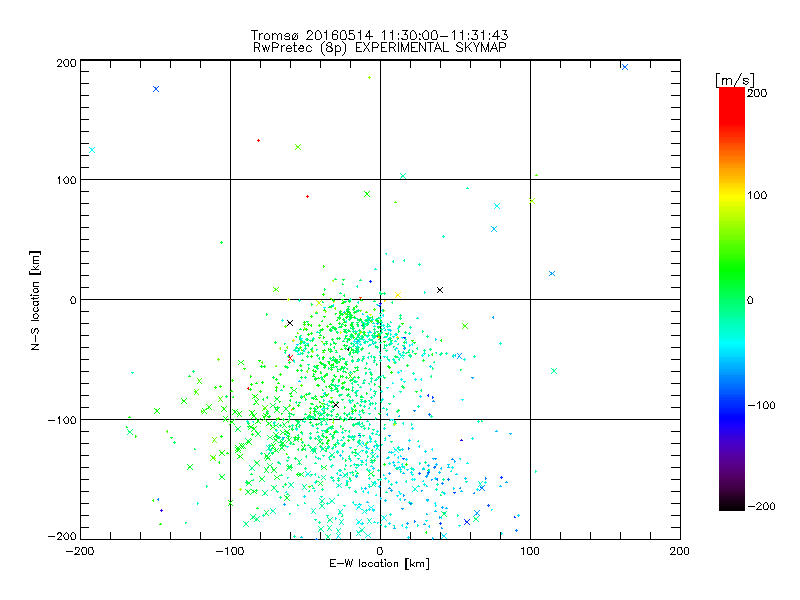This screenshot has height=600, width=800.
Task: Click the subtitle "RwPretec (8p) EXPERIMENTAL SKYMAP"
Action: (x=379, y=47)
